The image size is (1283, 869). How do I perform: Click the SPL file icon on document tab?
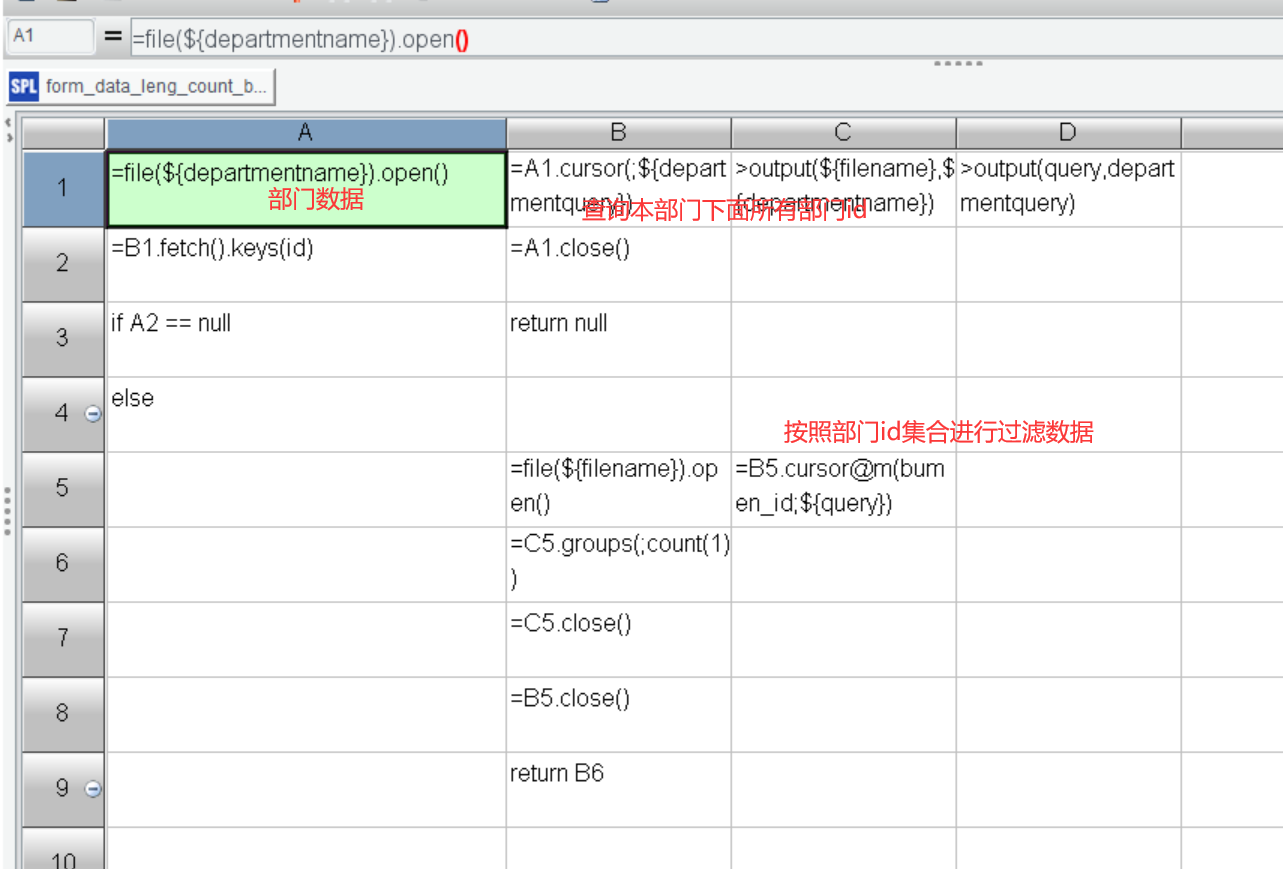(x=24, y=86)
